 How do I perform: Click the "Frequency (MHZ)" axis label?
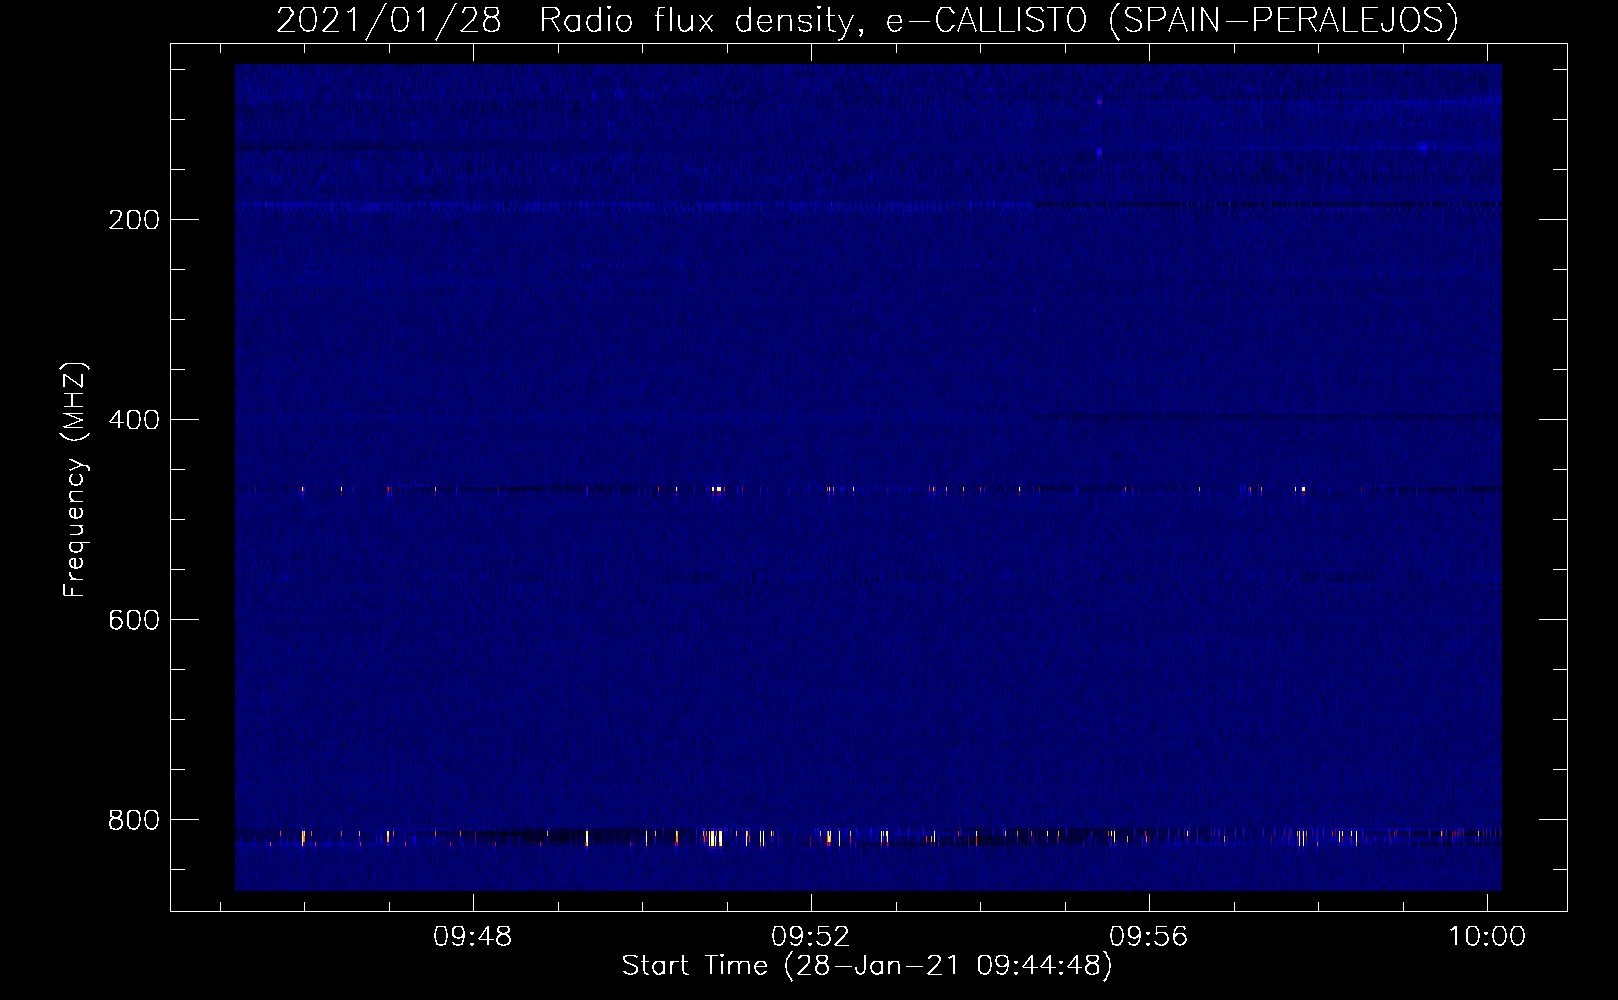pos(75,480)
